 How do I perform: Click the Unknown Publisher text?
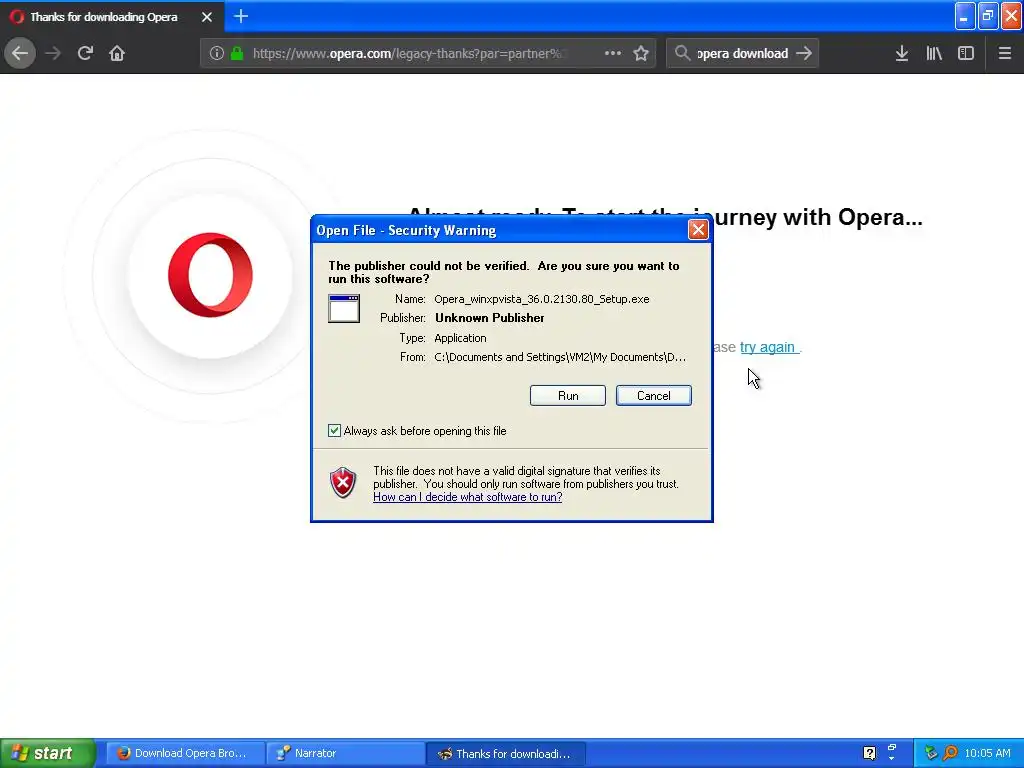[490, 318]
